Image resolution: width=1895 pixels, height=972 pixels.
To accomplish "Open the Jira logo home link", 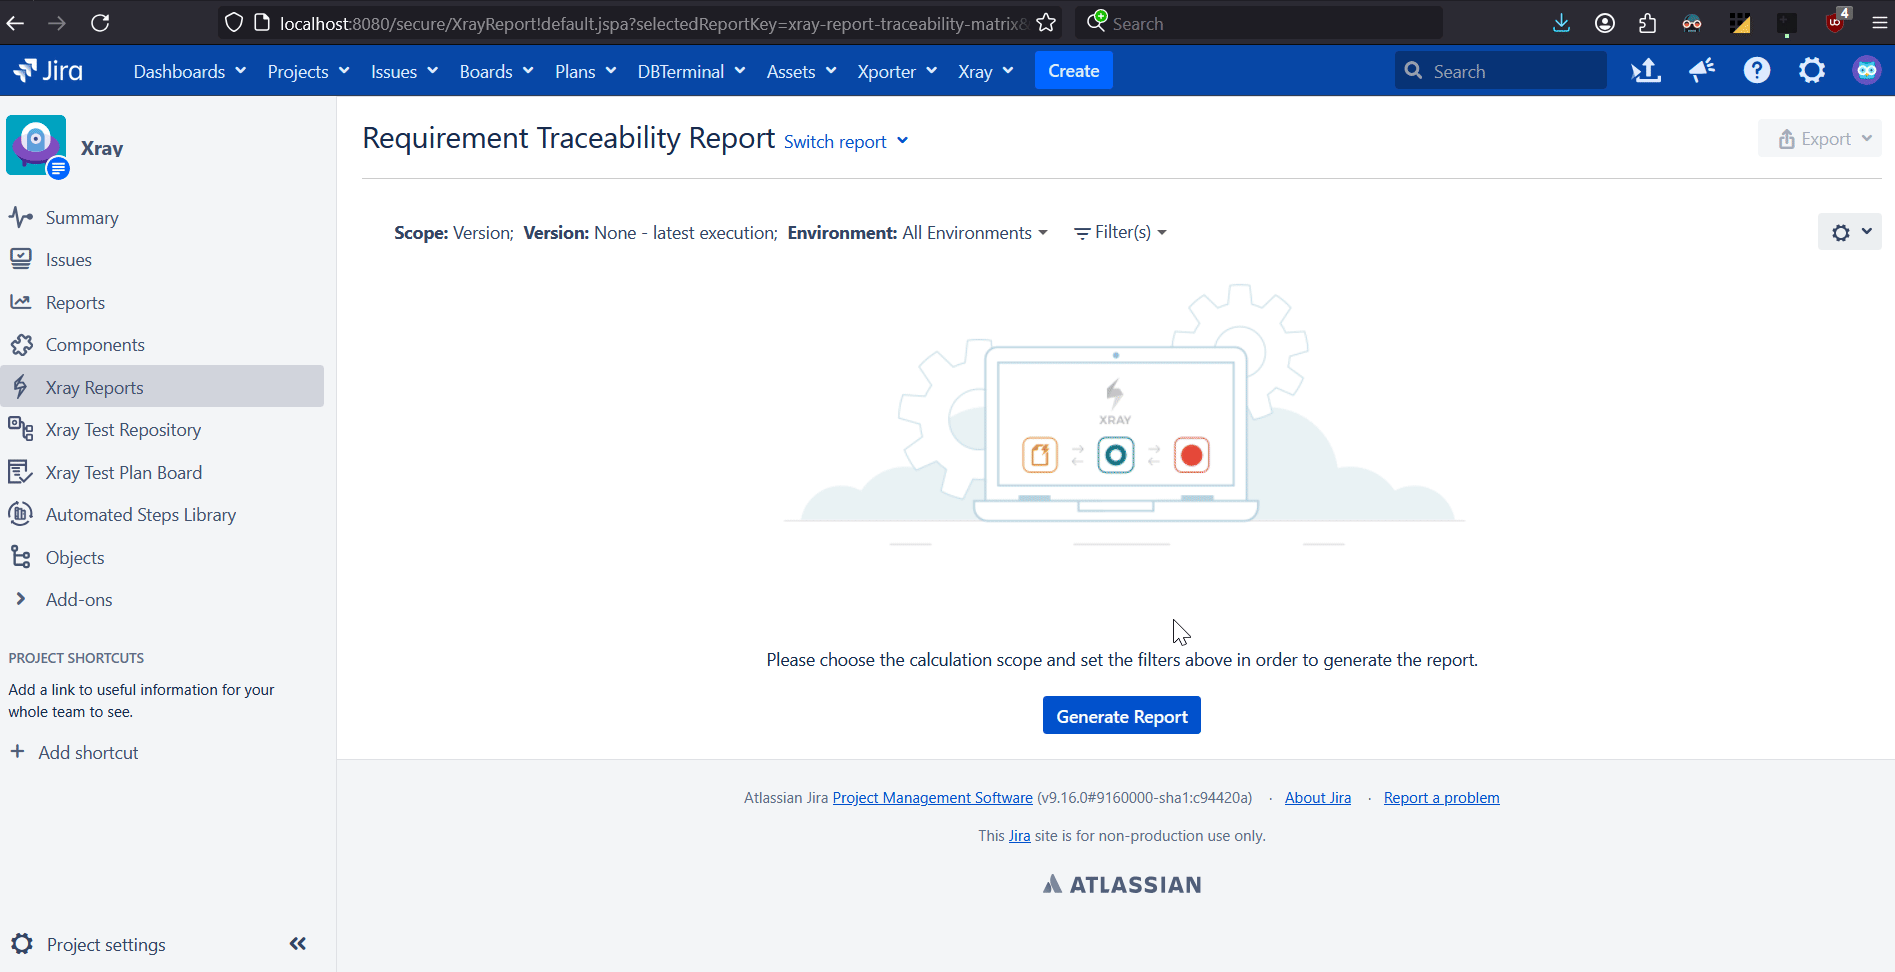I will coord(48,71).
